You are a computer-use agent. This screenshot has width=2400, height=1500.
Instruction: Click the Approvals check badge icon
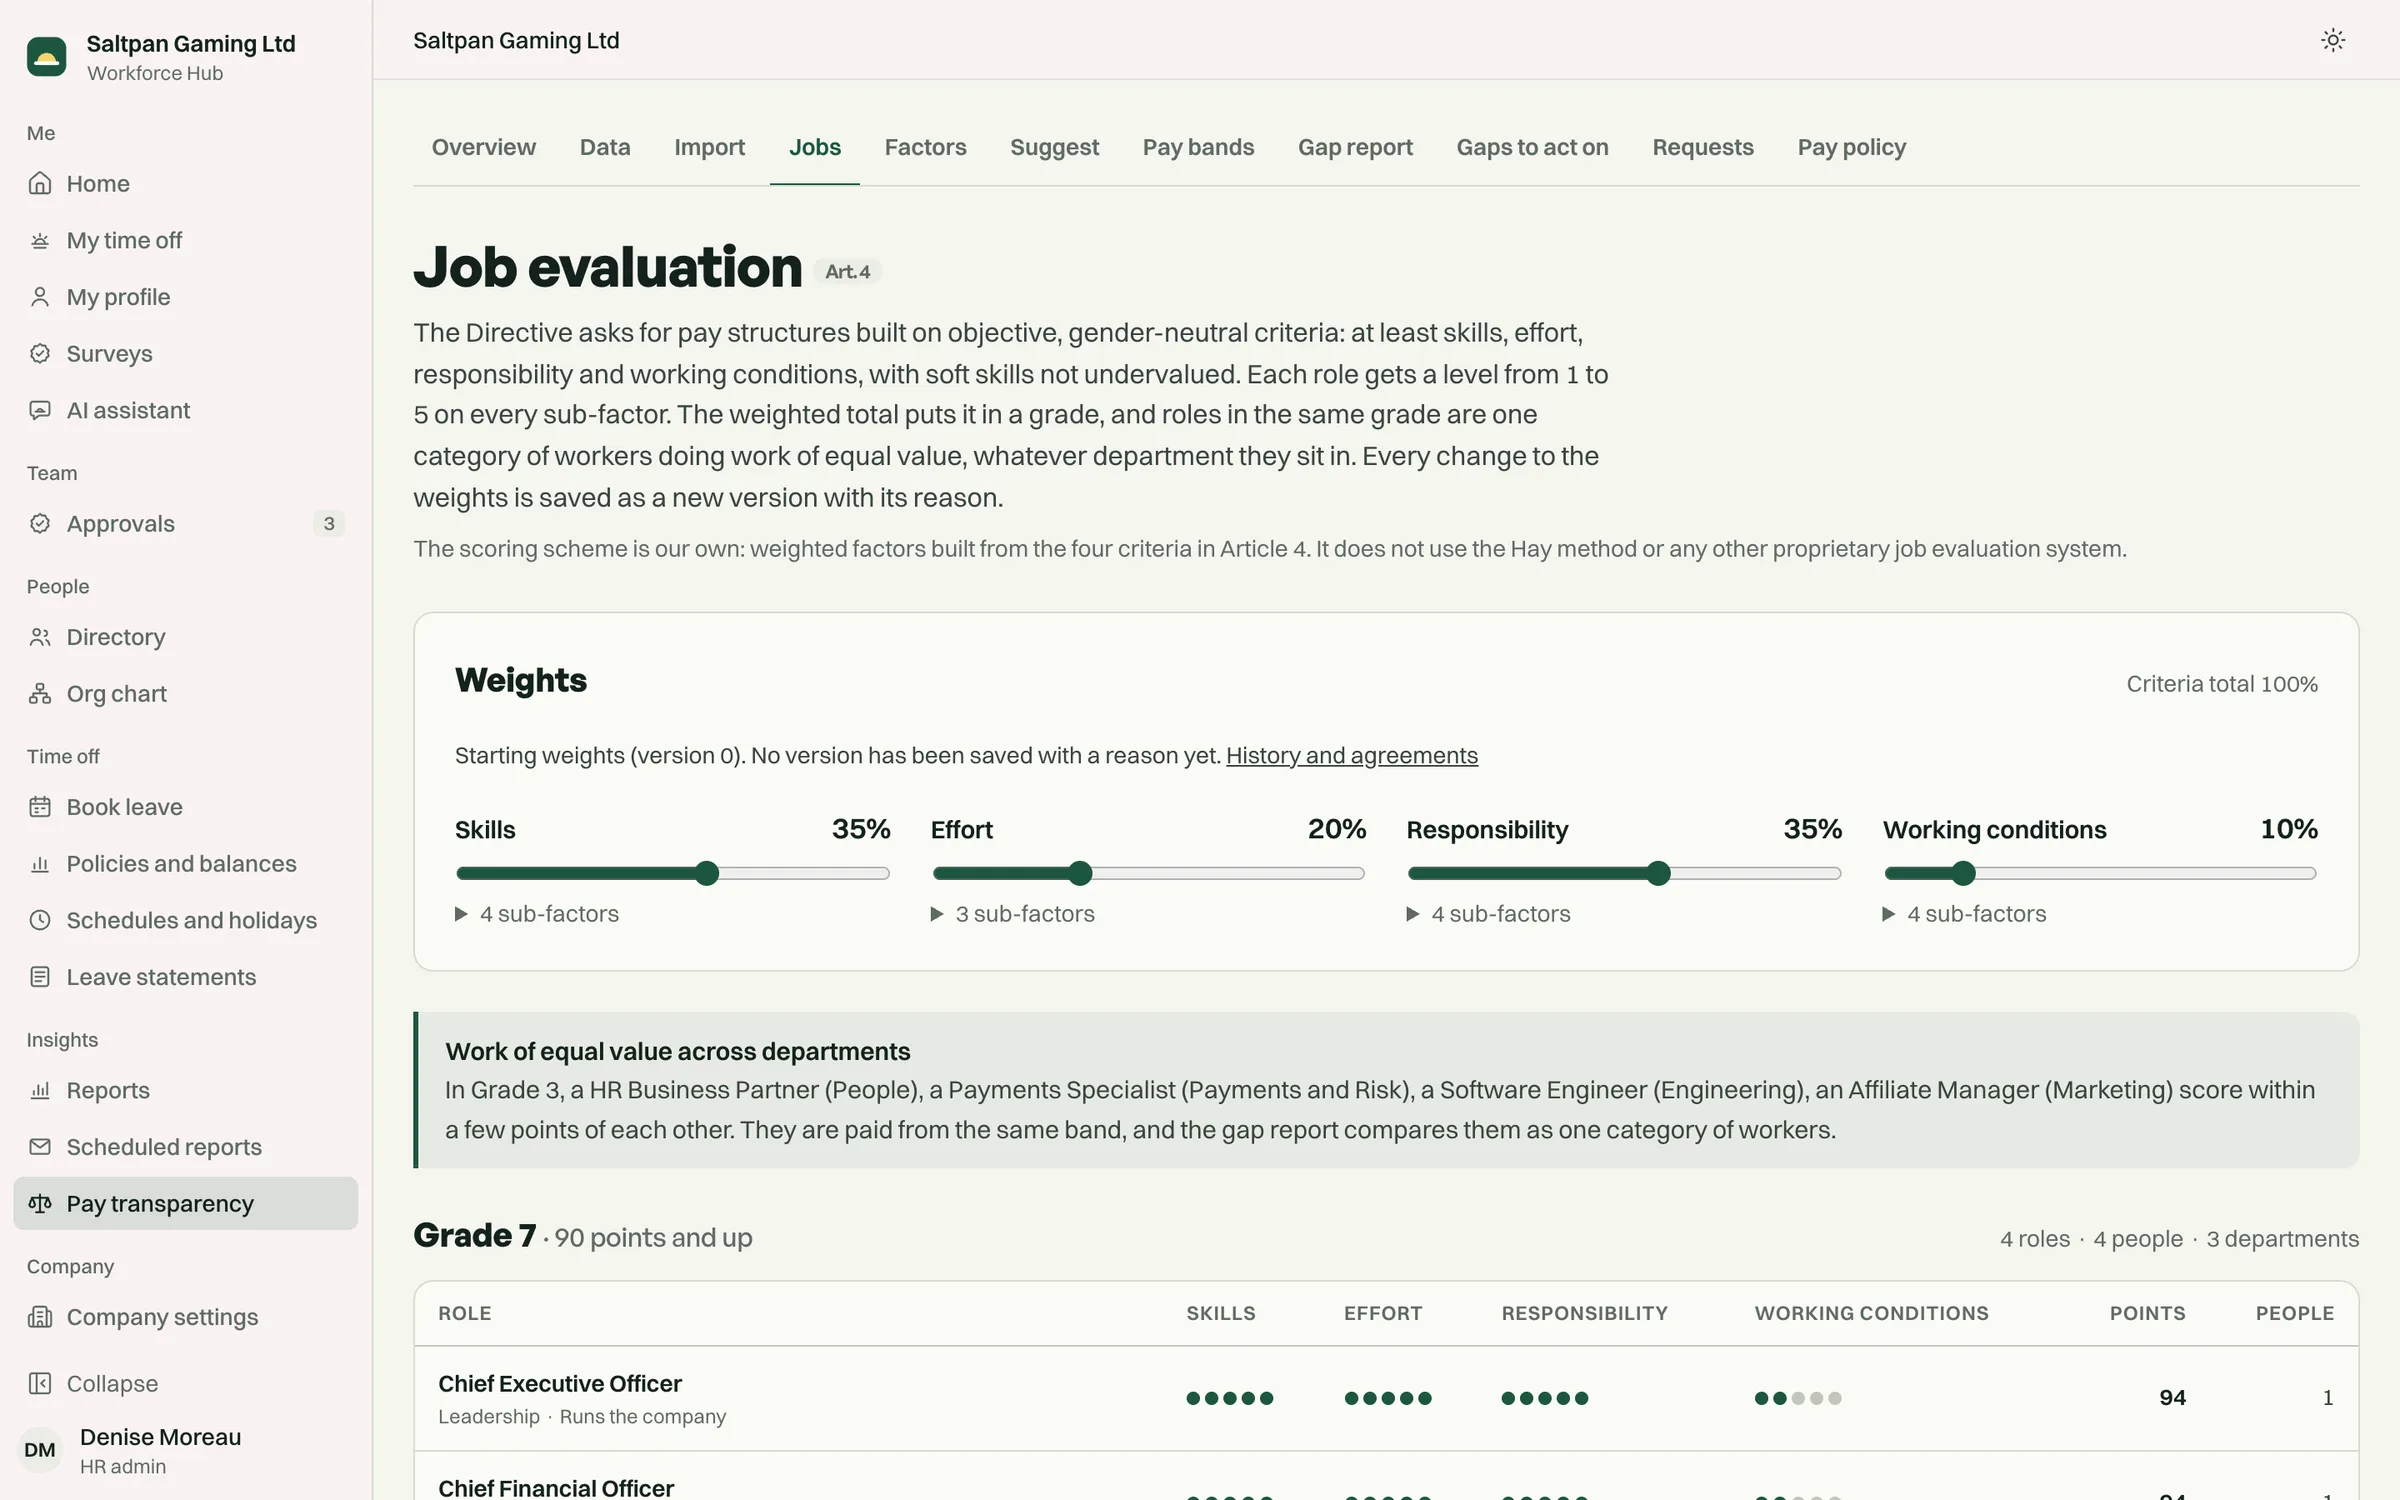(x=40, y=524)
